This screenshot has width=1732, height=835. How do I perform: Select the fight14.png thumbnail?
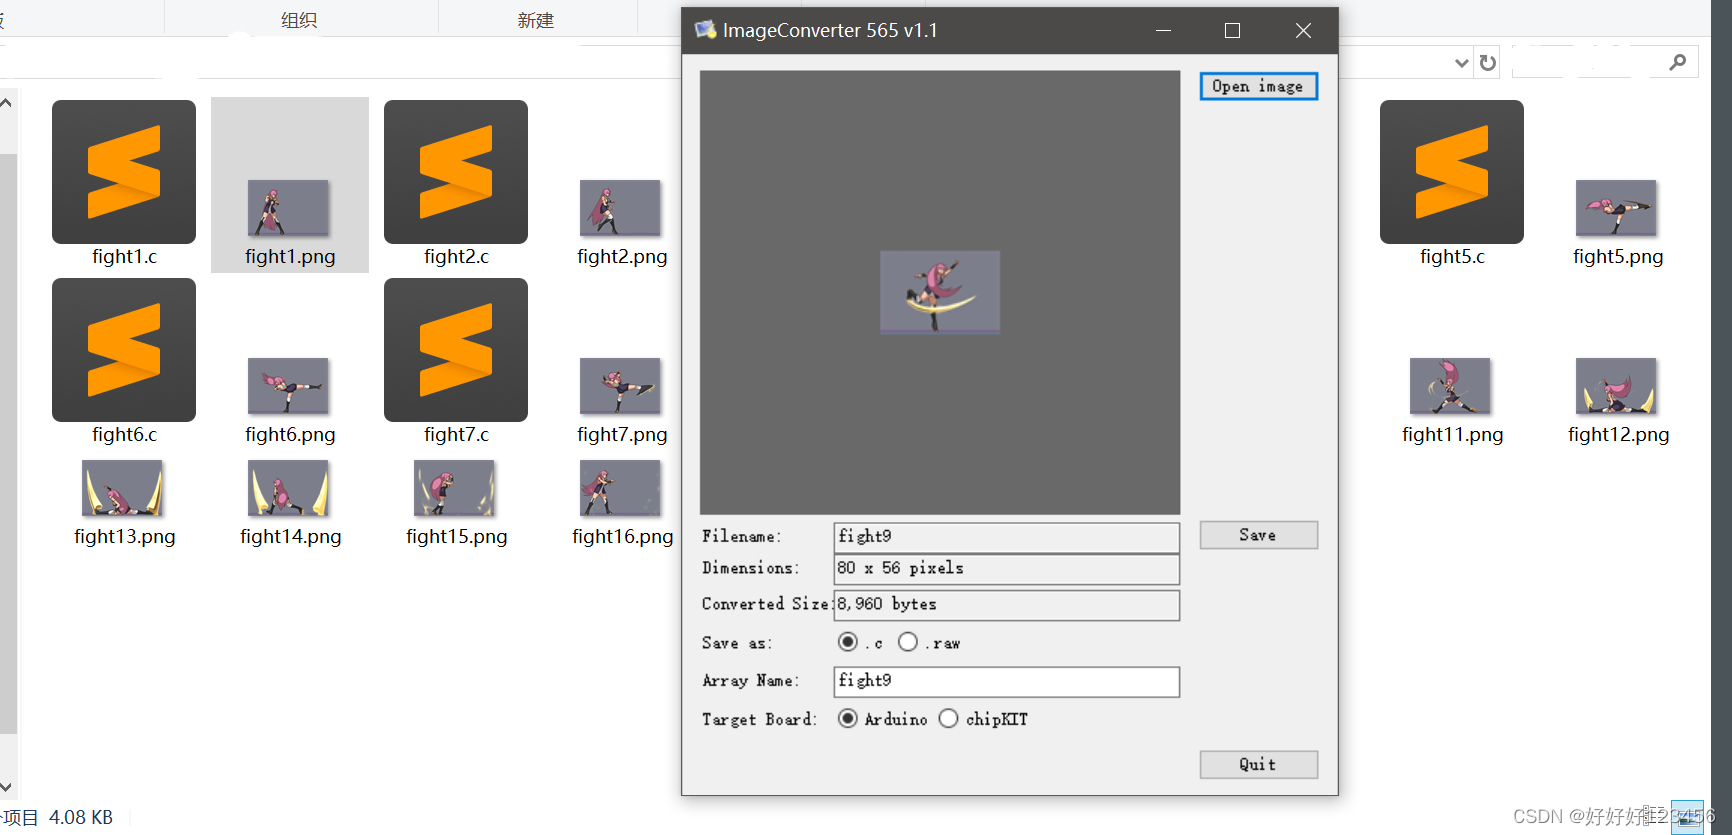point(288,487)
